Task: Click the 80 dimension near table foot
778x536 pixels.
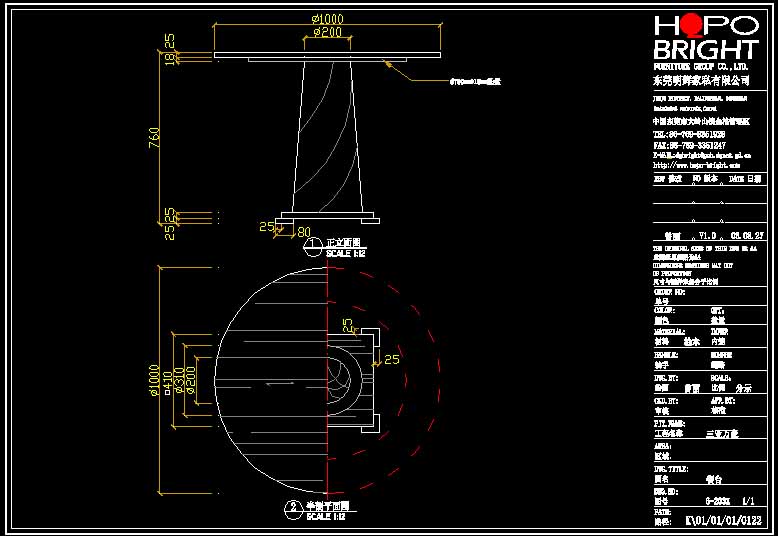Action: coord(304,232)
